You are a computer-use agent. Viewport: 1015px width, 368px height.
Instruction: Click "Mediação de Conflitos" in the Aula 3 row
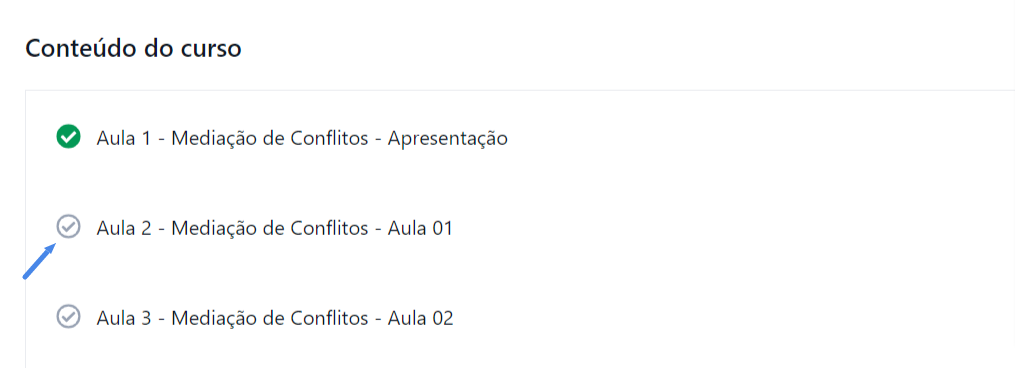(x=271, y=318)
